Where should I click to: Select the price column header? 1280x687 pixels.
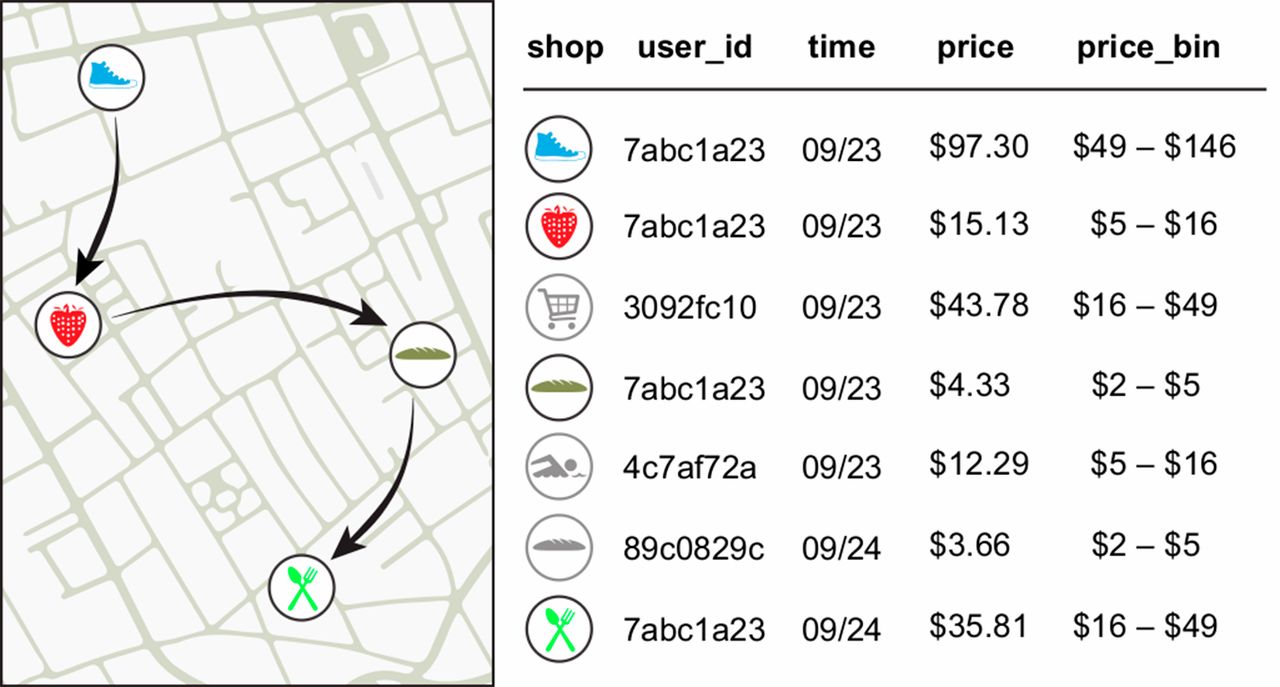975,47
